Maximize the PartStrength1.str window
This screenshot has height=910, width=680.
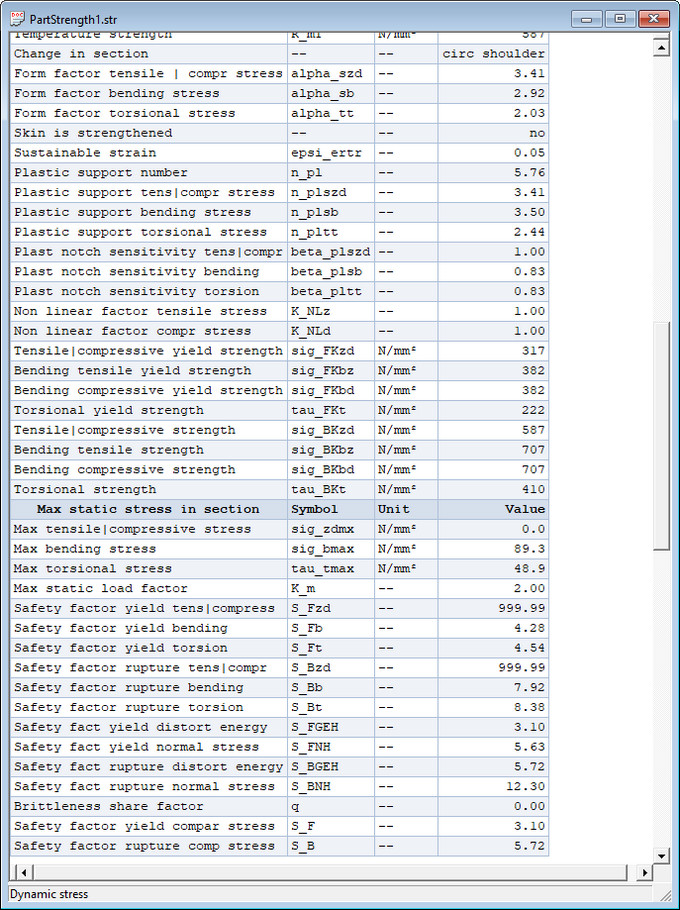(619, 18)
